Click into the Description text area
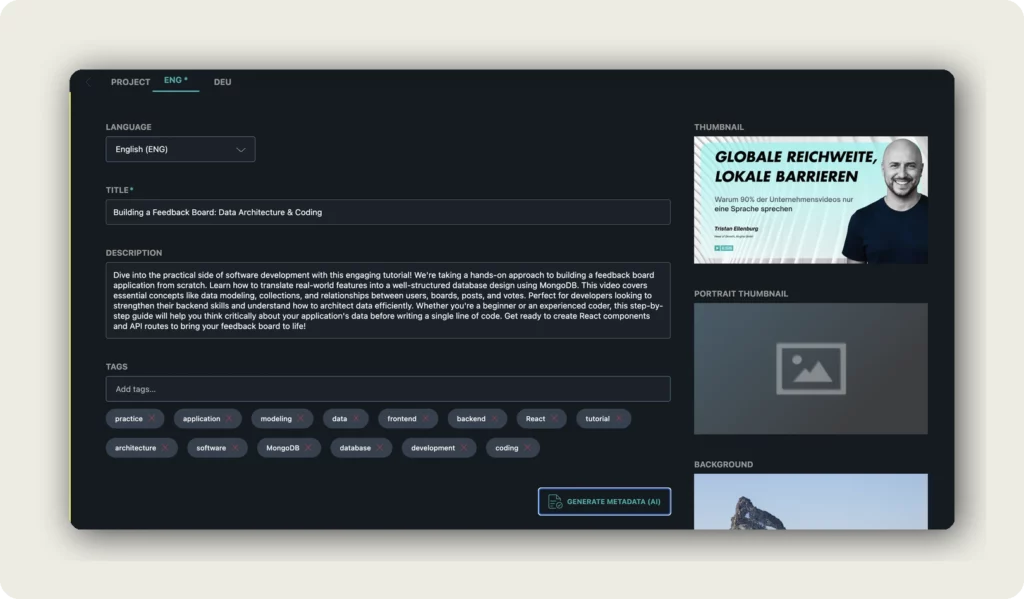Viewport: 1024px width, 599px height. coord(388,300)
